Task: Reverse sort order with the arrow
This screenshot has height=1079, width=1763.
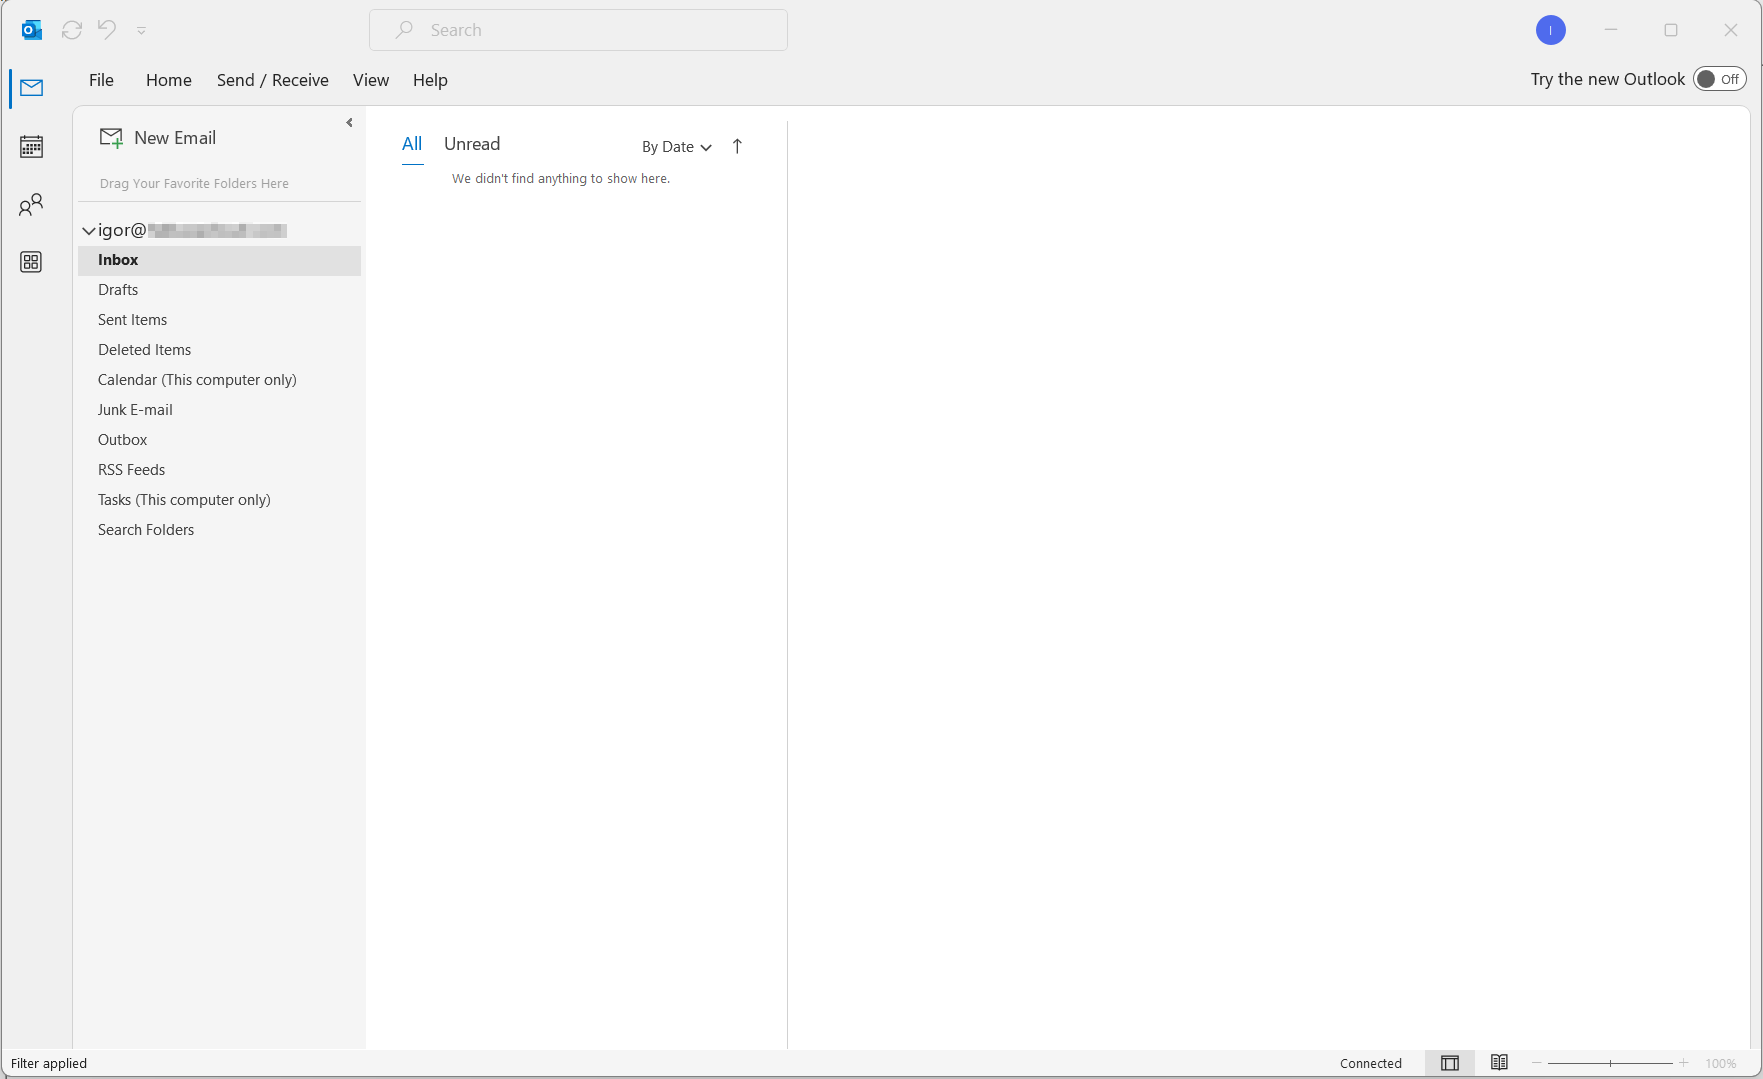Action: tap(737, 146)
